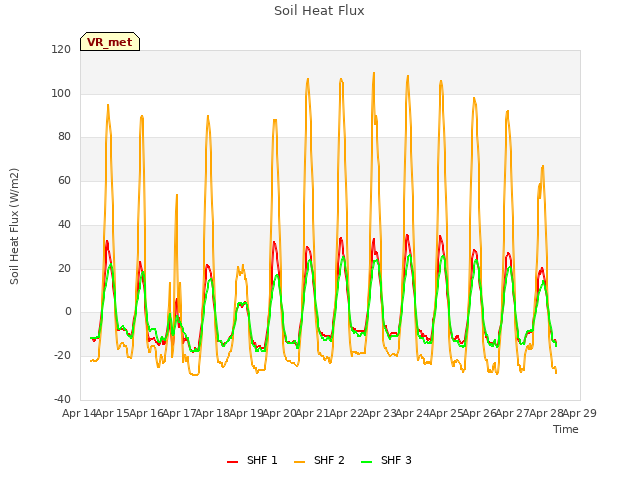Image resolution: width=640 pixels, height=480 pixels.
Task: Click the red SHF 1 legend swatch
Action: click(232, 462)
